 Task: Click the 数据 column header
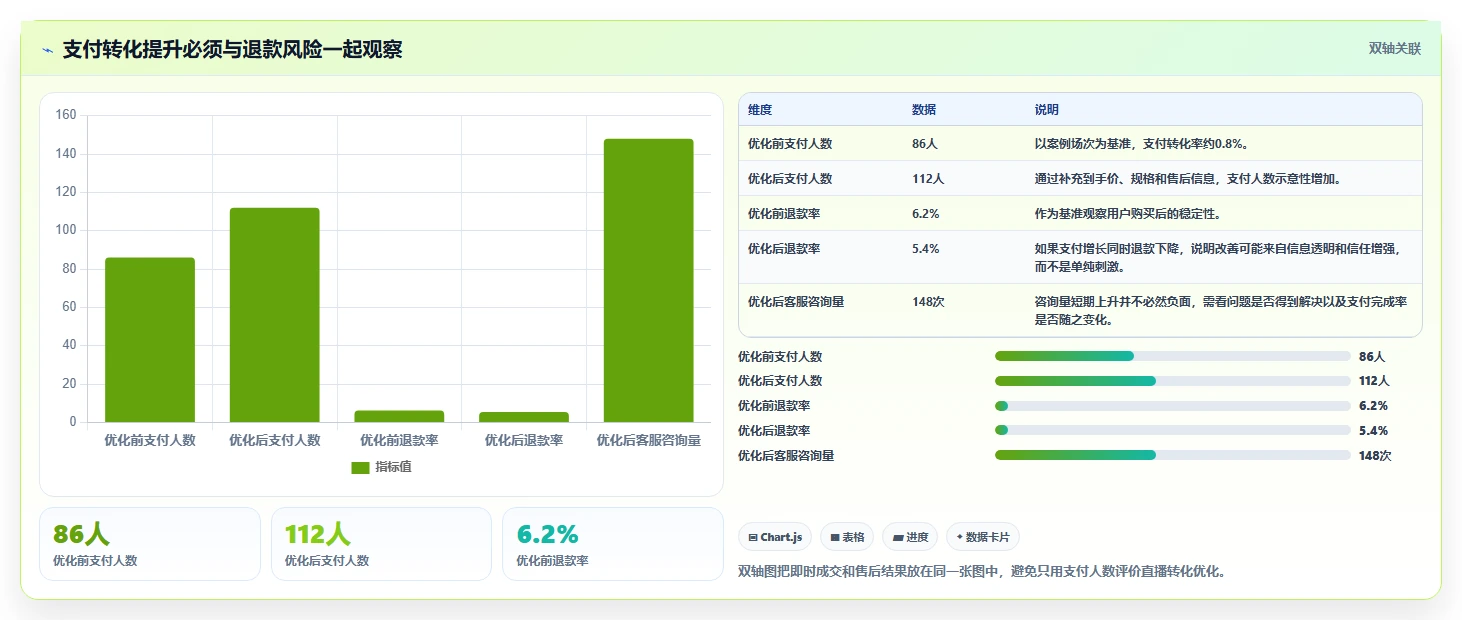[924, 110]
